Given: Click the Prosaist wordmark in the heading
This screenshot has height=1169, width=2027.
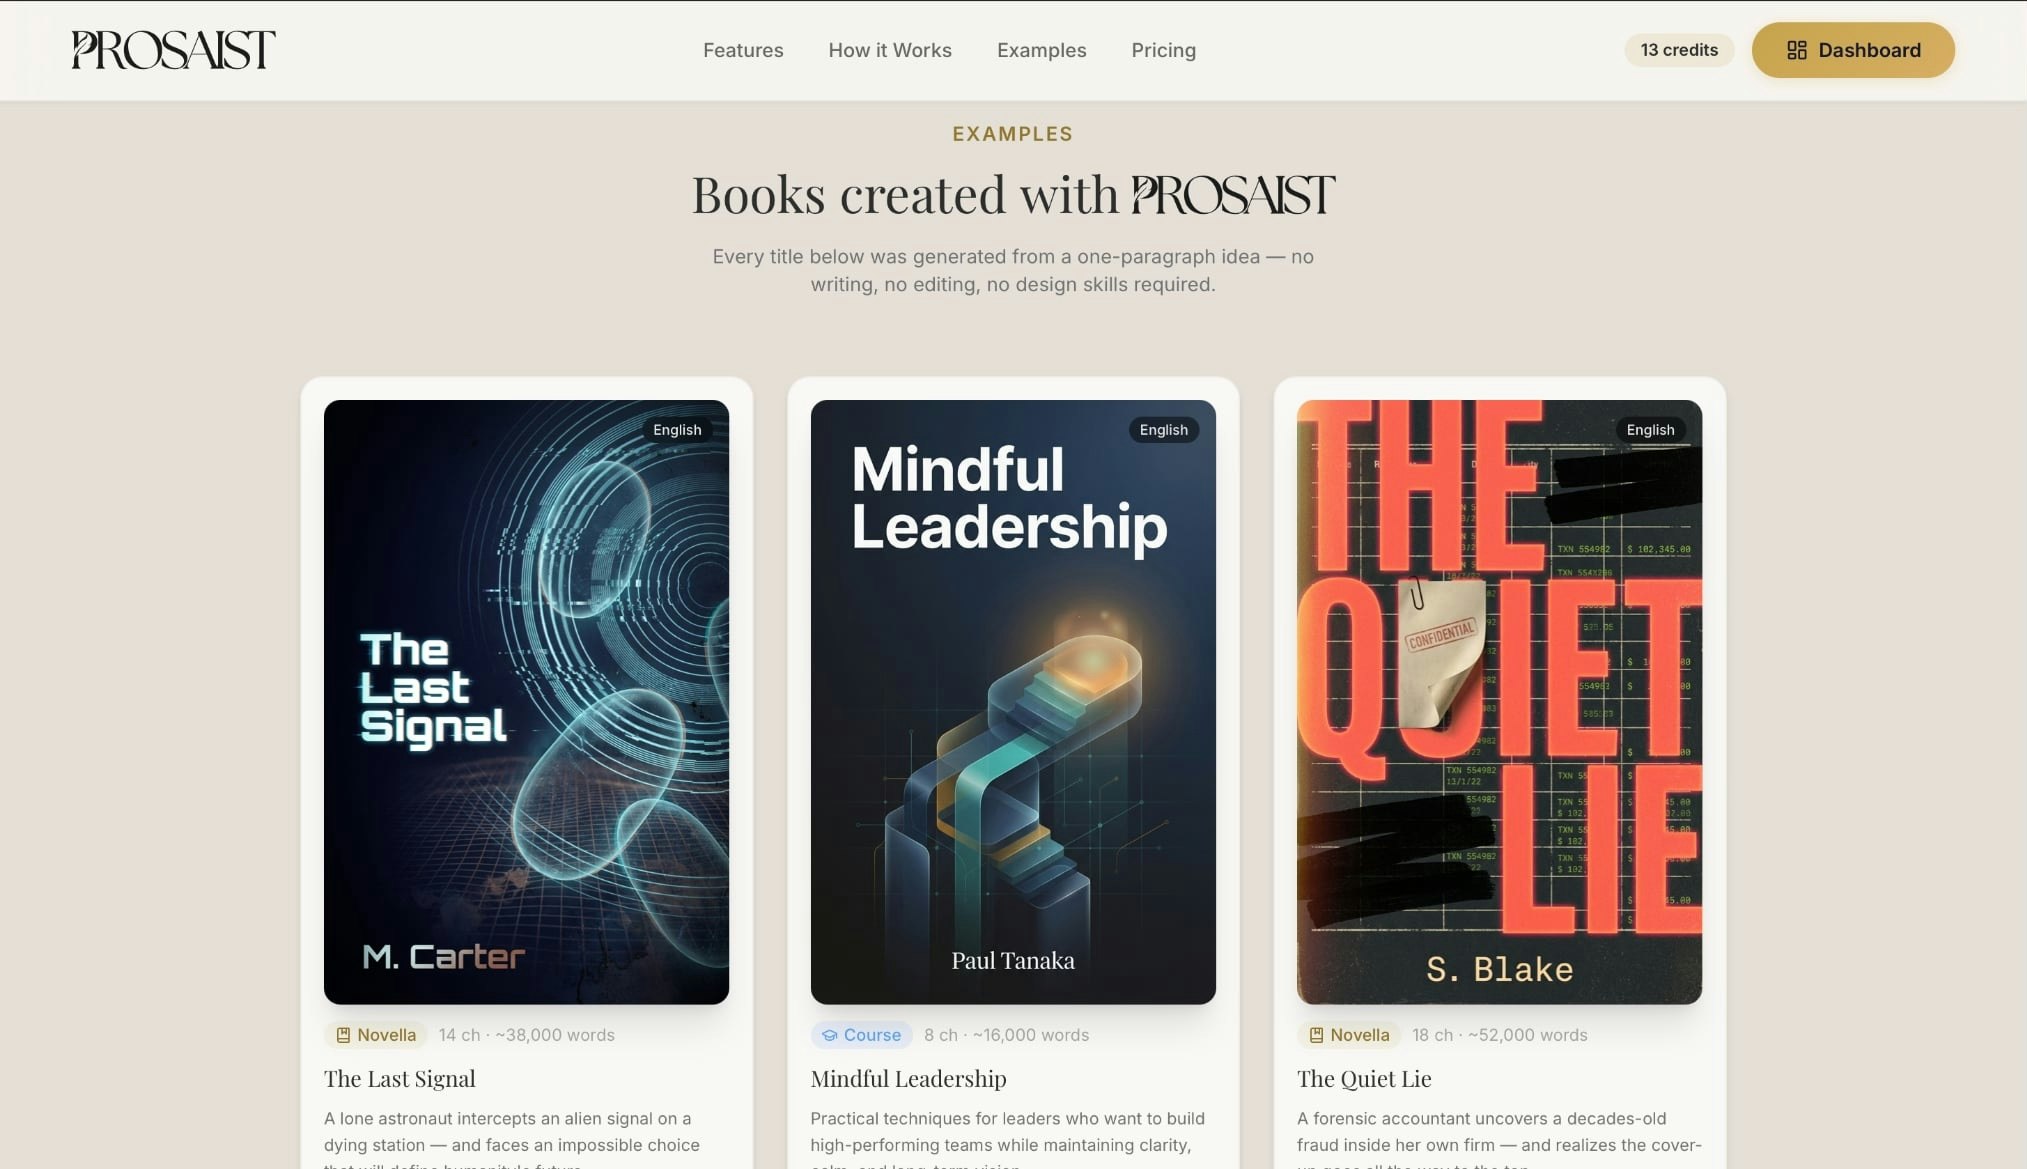Looking at the screenshot, I should pos(1232,194).
